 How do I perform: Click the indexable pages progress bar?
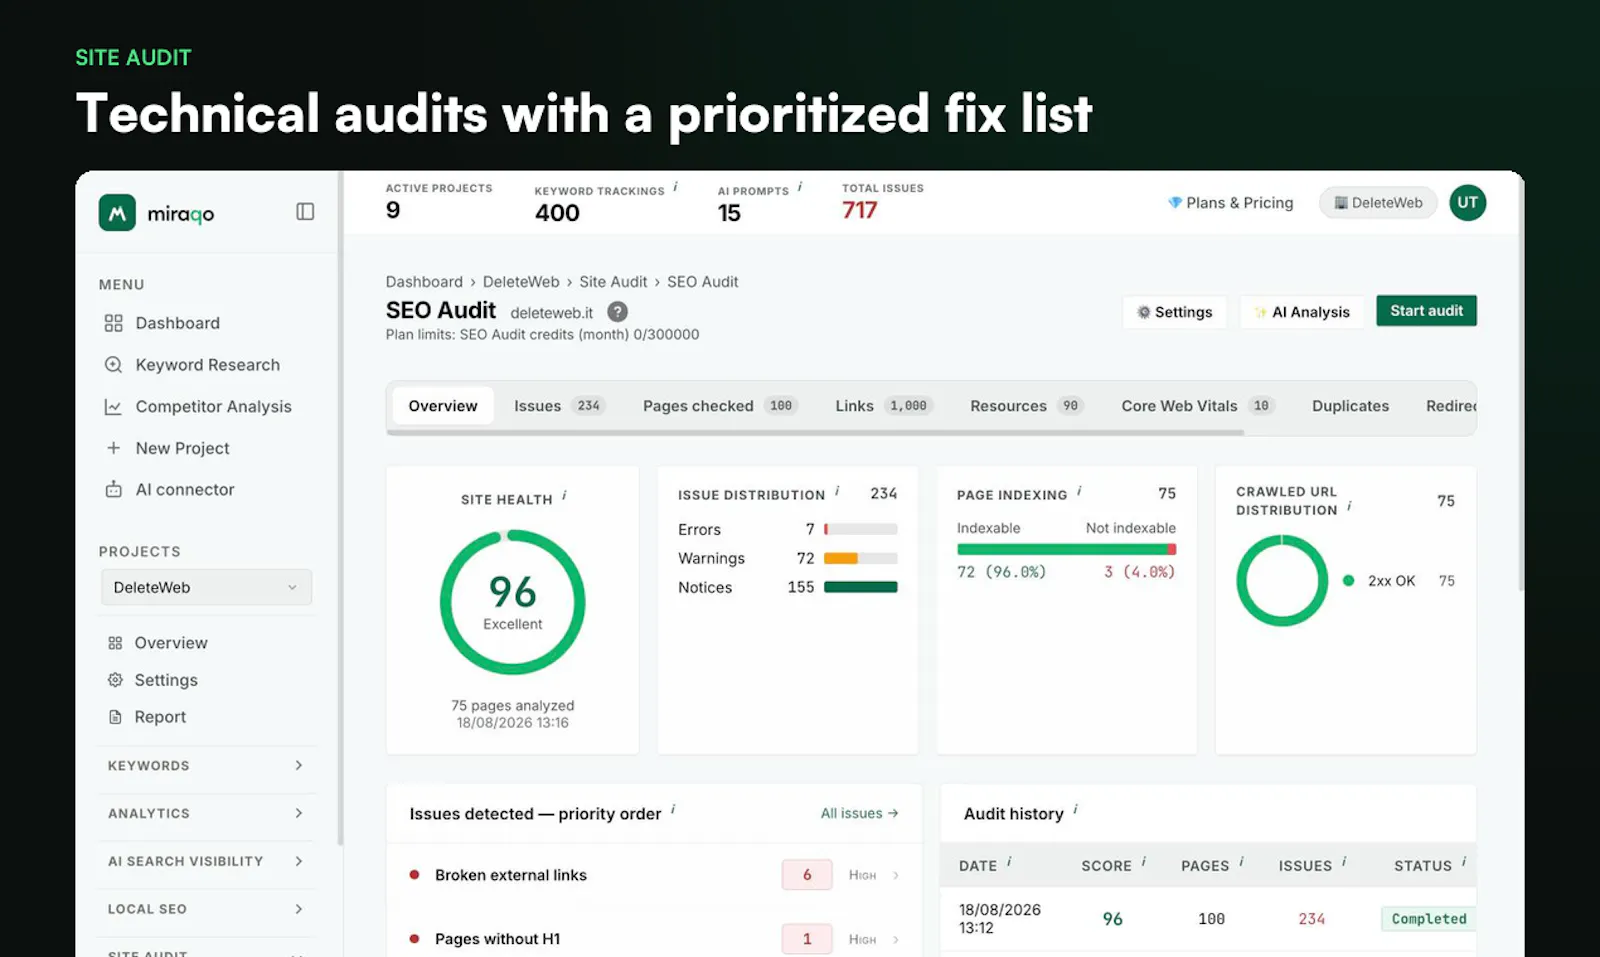1062,549
